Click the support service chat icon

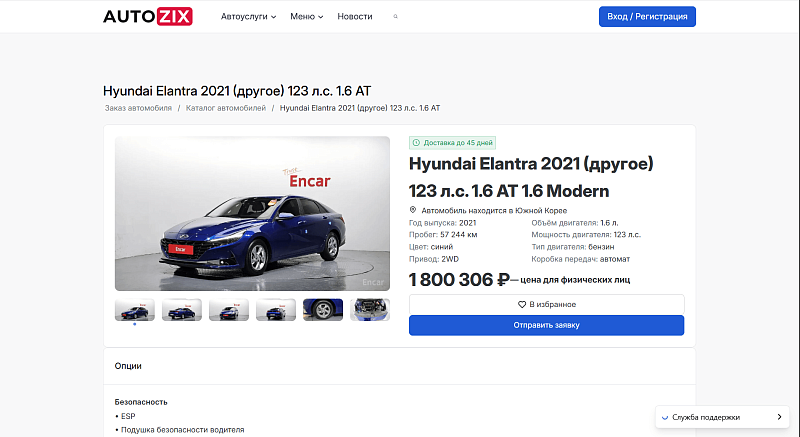[x=665, y=417]
